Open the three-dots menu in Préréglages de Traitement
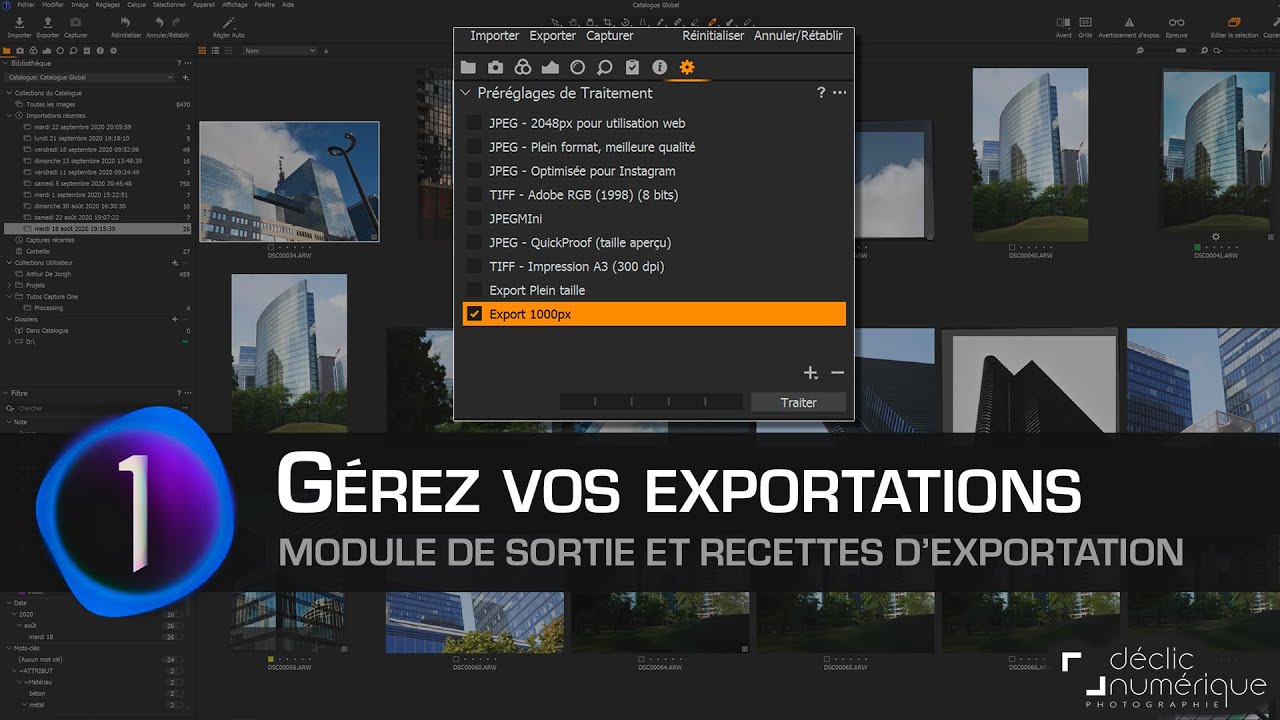The height and width of the screenshot is (720, 1280). coord(839,92)
